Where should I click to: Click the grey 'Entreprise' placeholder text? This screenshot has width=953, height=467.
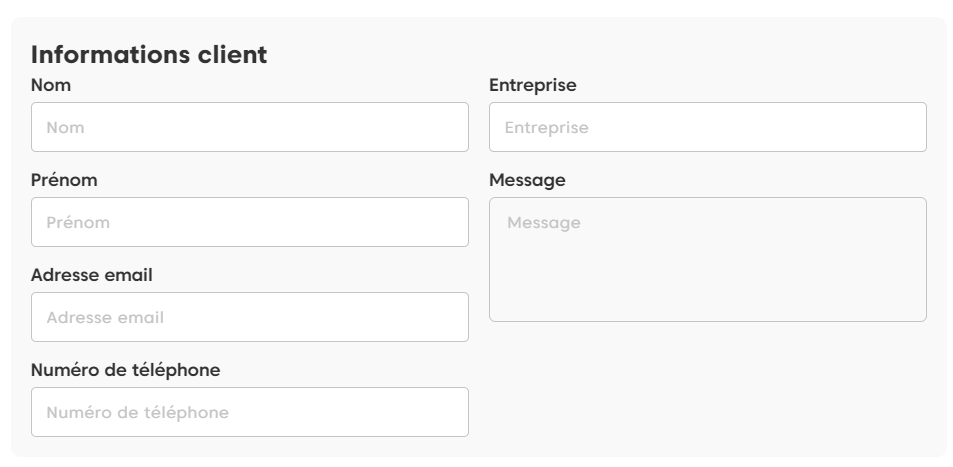tap(547, 128)
